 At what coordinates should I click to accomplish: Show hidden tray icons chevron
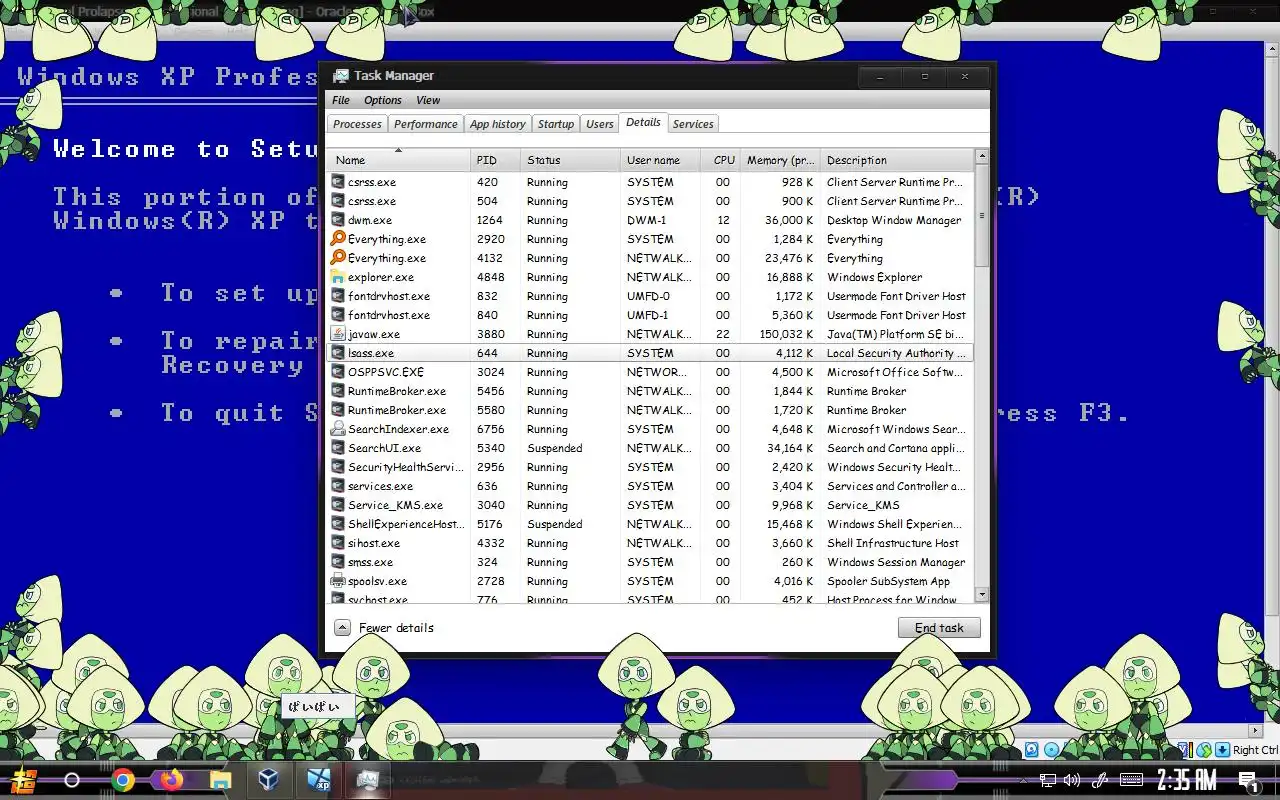pos(1023,780)
